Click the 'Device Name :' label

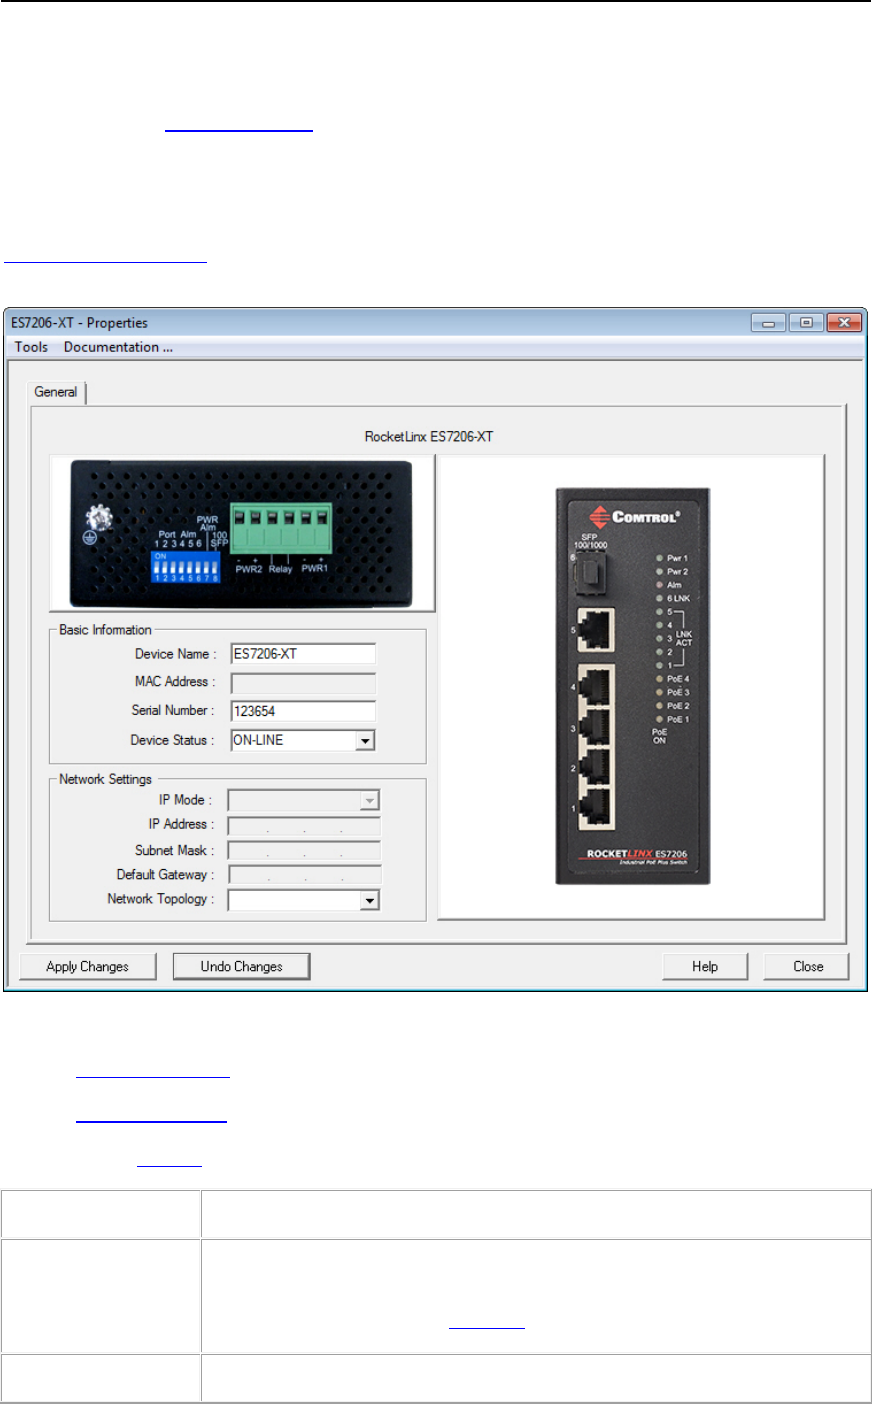click(x=175, y=654)
